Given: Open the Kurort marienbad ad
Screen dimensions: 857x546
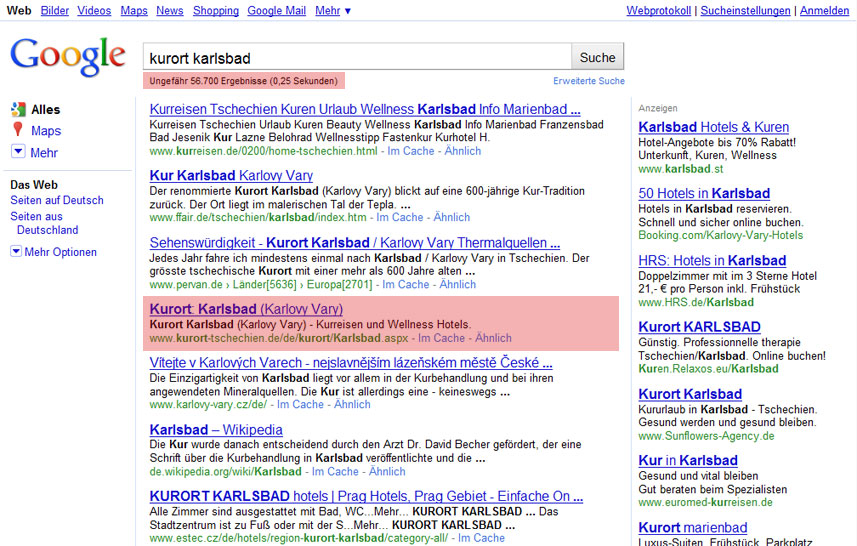Looking at the screenshot, I should click(692, 527).
